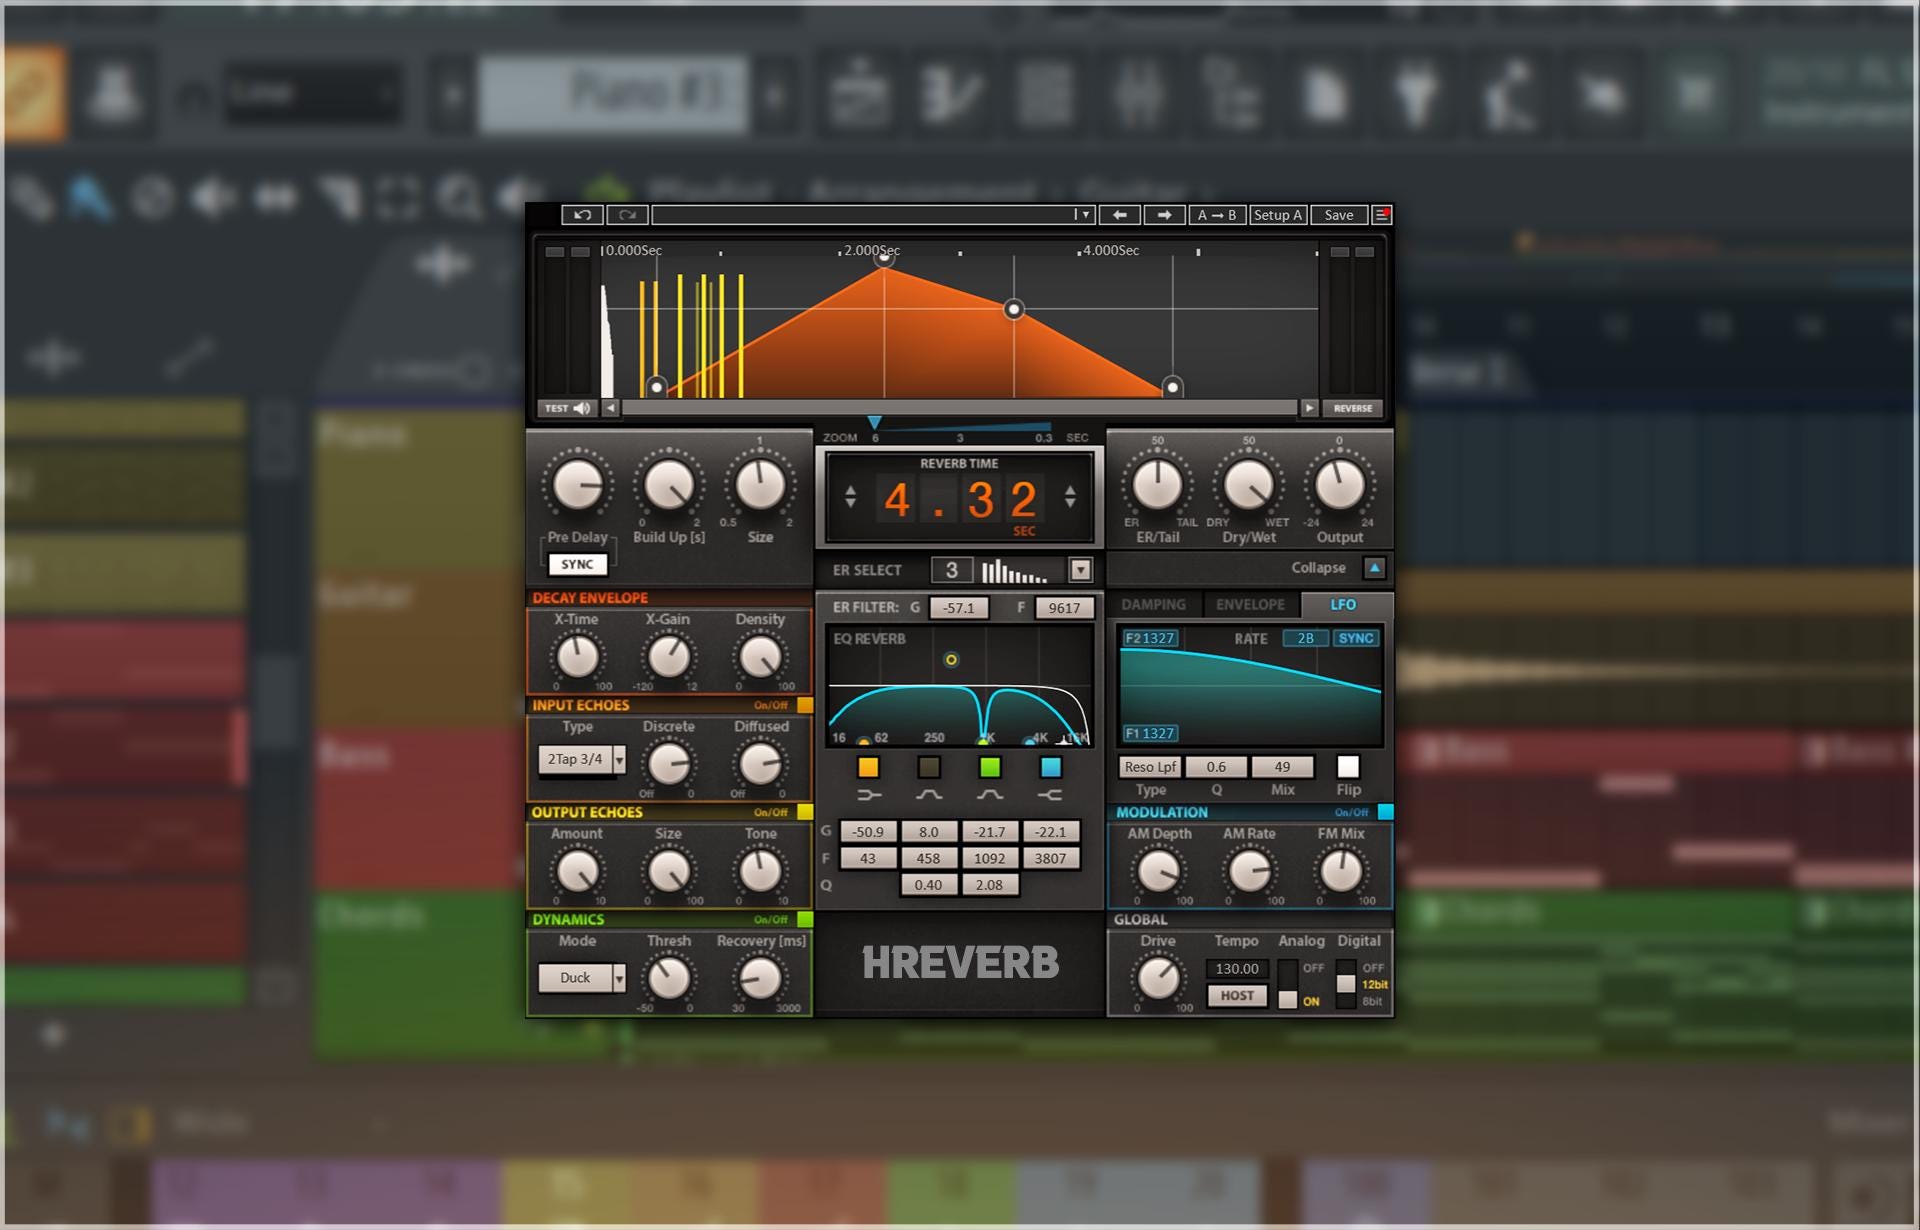This screenshot has height=1230, width=1920.
Task: Click the ER Filter gain field -57.1
Action: coord(958,608)
